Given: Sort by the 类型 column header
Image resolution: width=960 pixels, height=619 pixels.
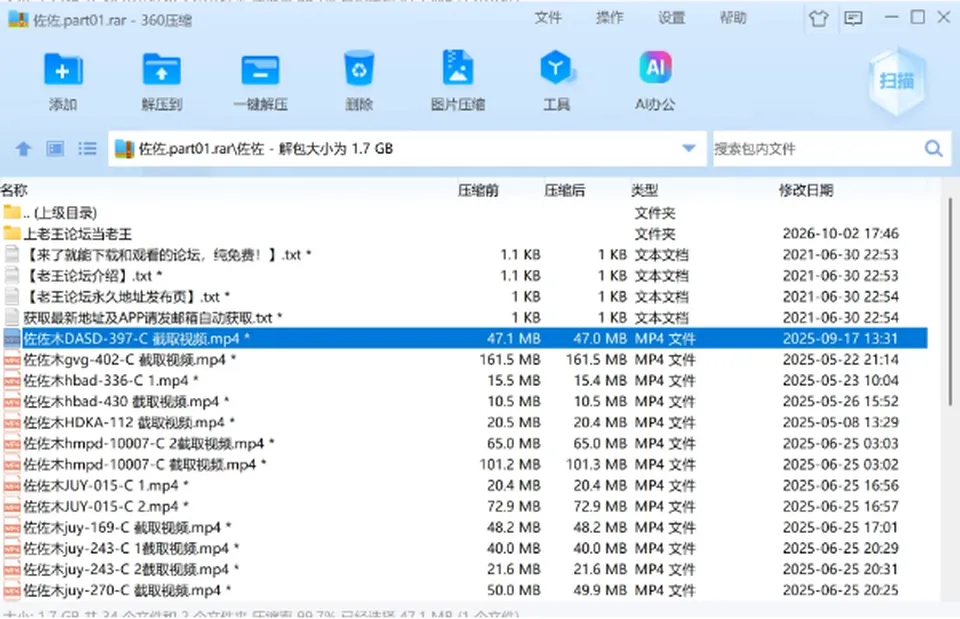Looking at the screenshot, I should [x=645, y=190].
